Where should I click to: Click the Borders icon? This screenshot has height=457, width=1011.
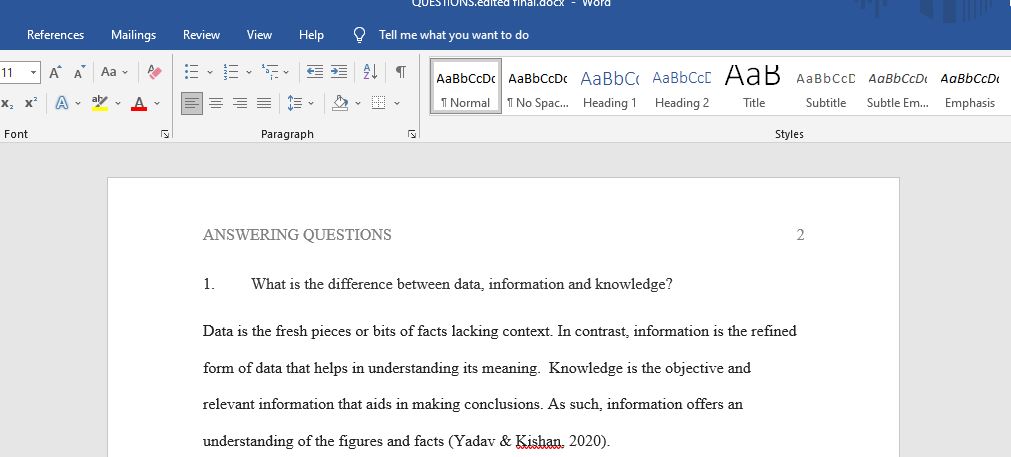point(378,103)
